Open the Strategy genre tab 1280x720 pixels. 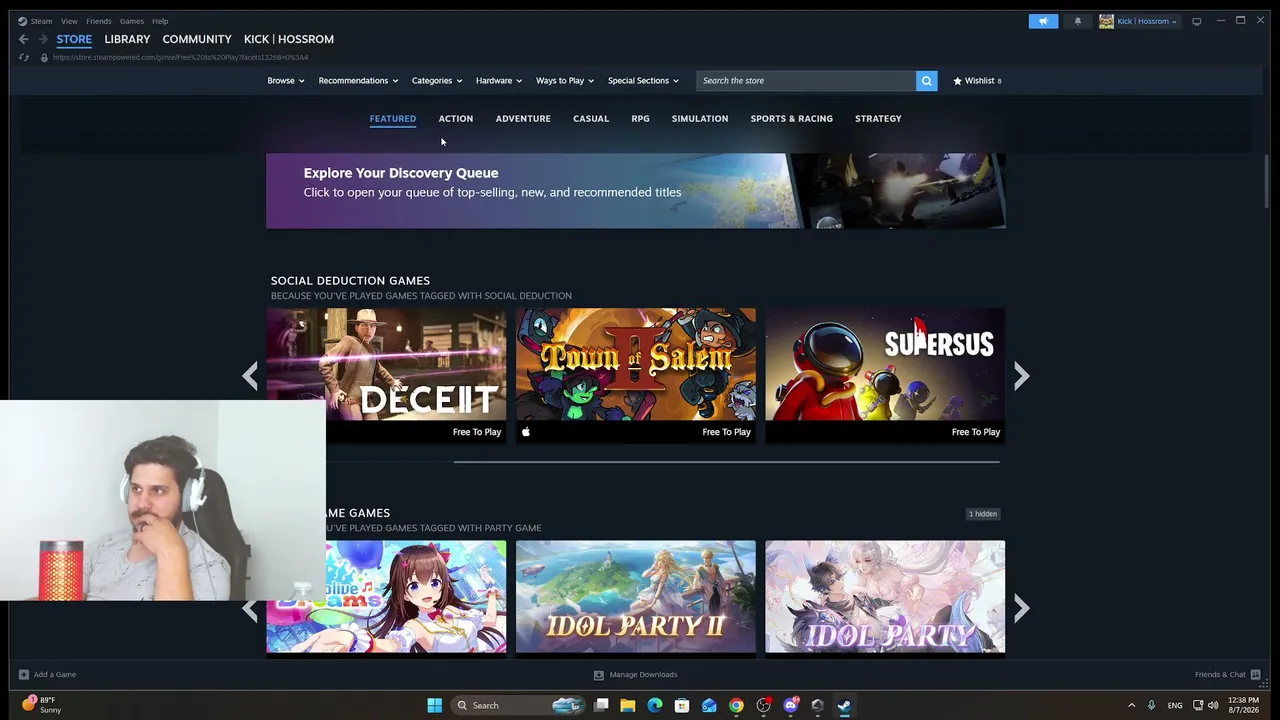[x=878, y=119]
